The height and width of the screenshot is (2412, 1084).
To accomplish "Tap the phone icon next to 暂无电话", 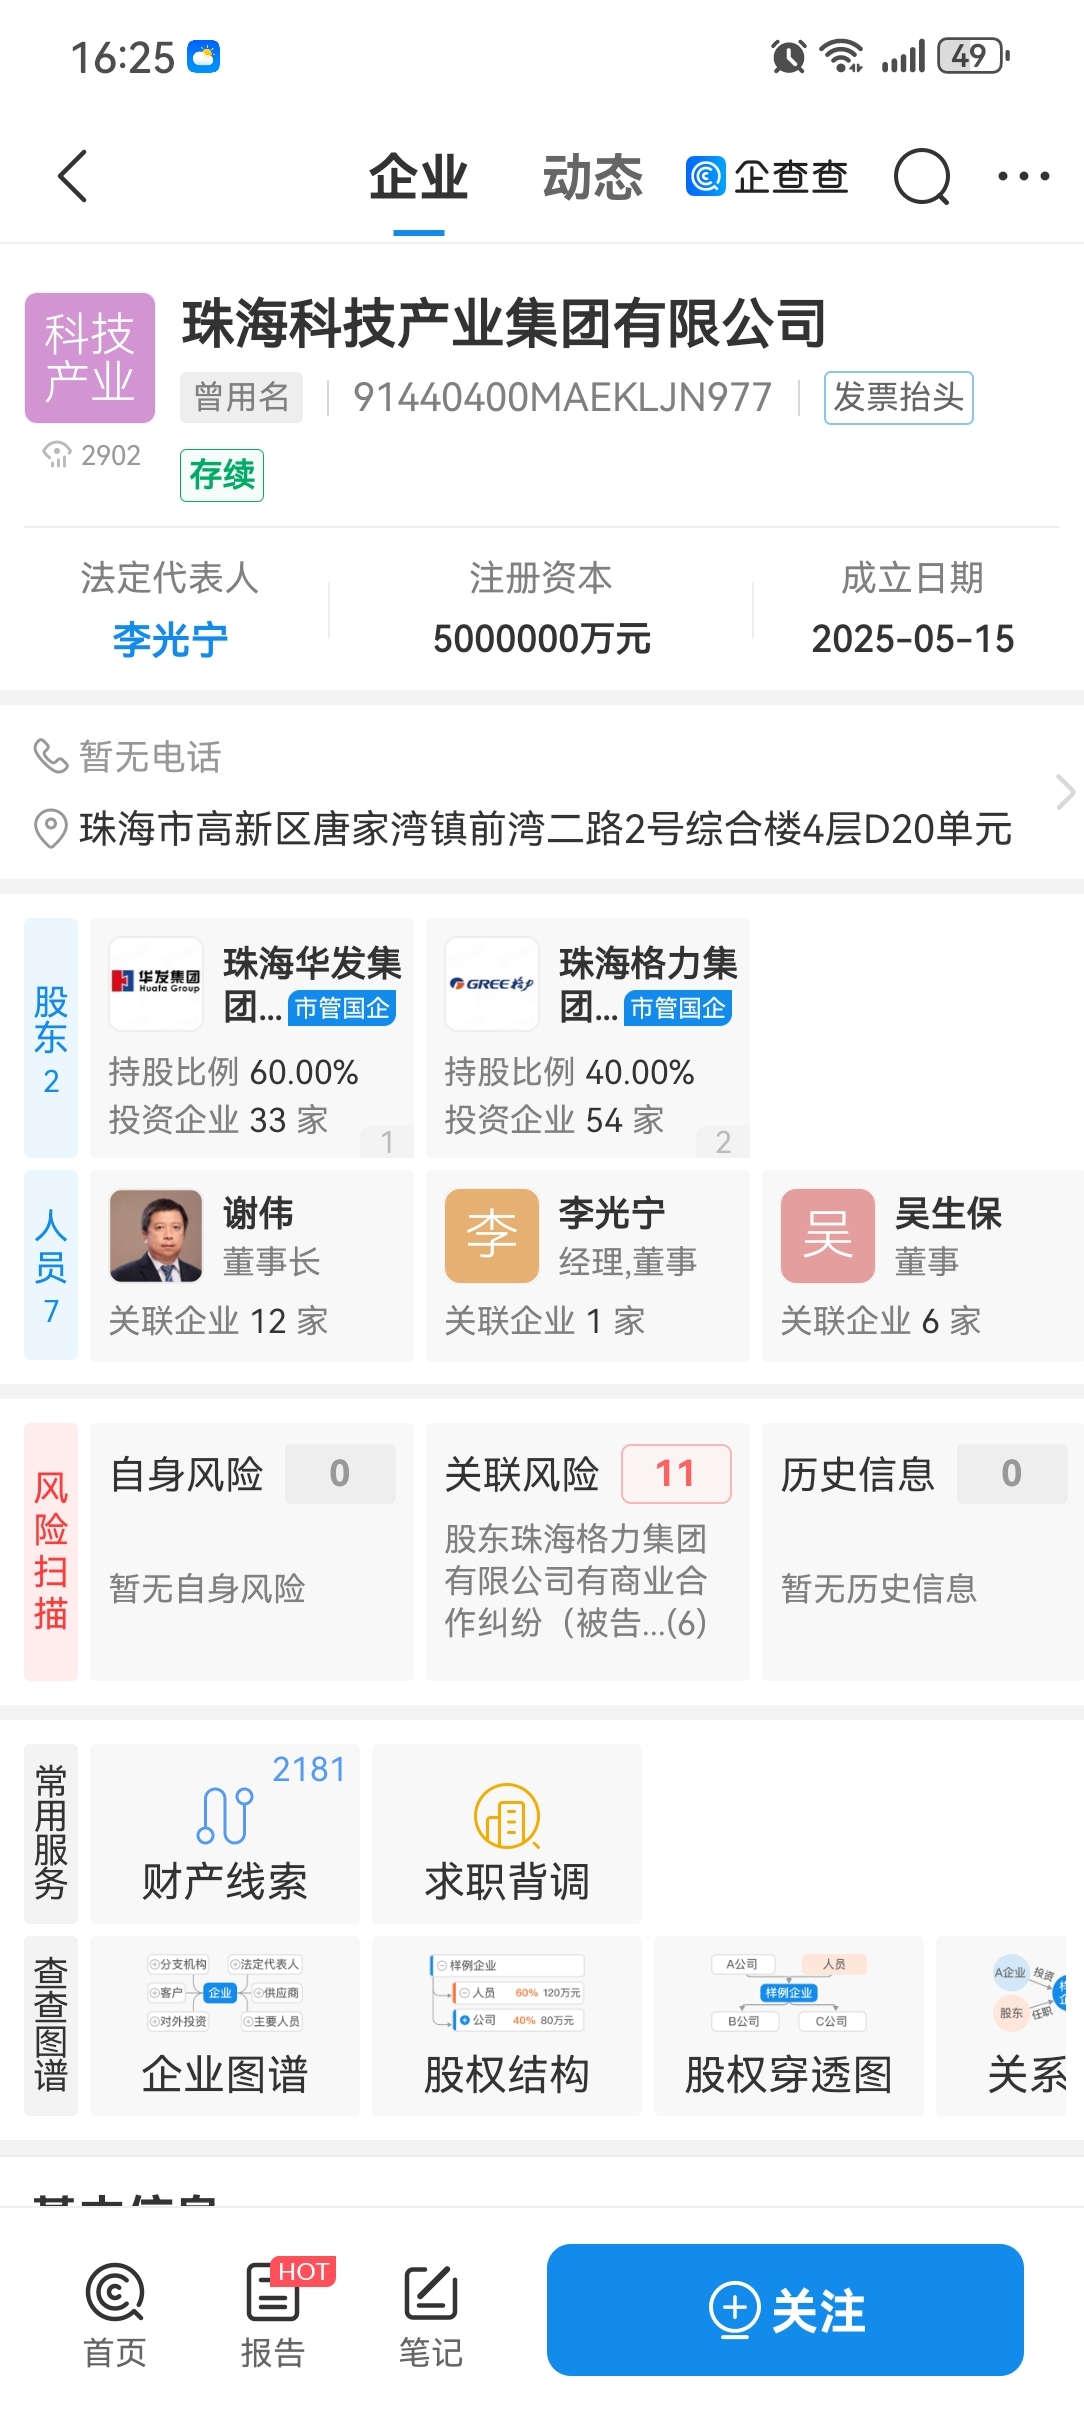I will tap(50, 756).
